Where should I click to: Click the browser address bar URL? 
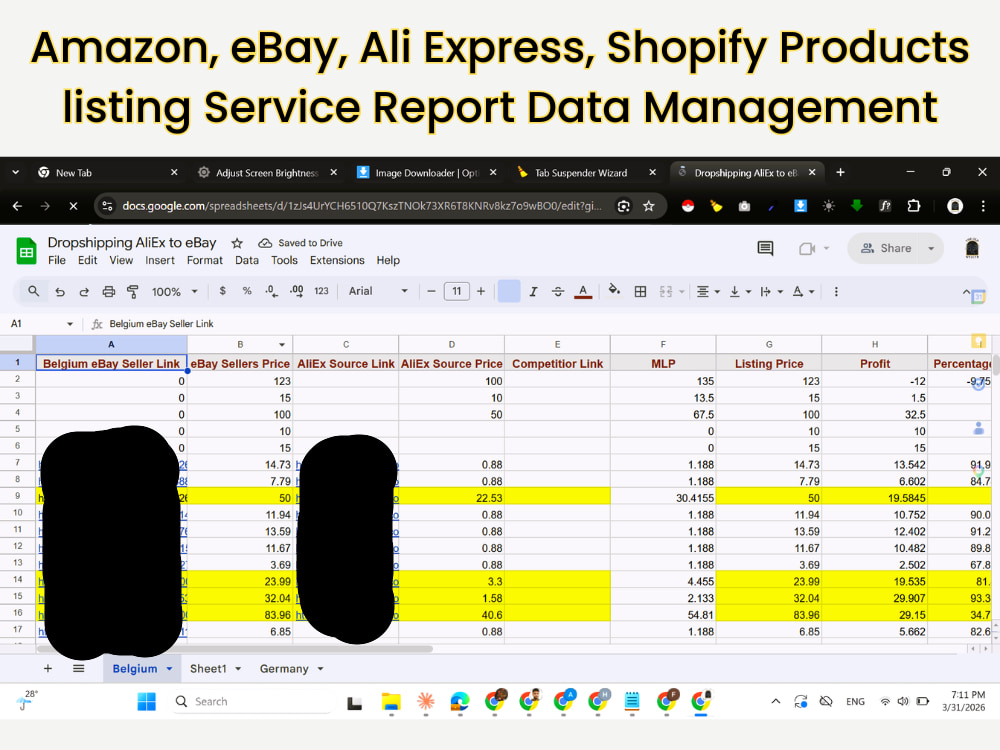pyautogui.click(x=361, y=206)
